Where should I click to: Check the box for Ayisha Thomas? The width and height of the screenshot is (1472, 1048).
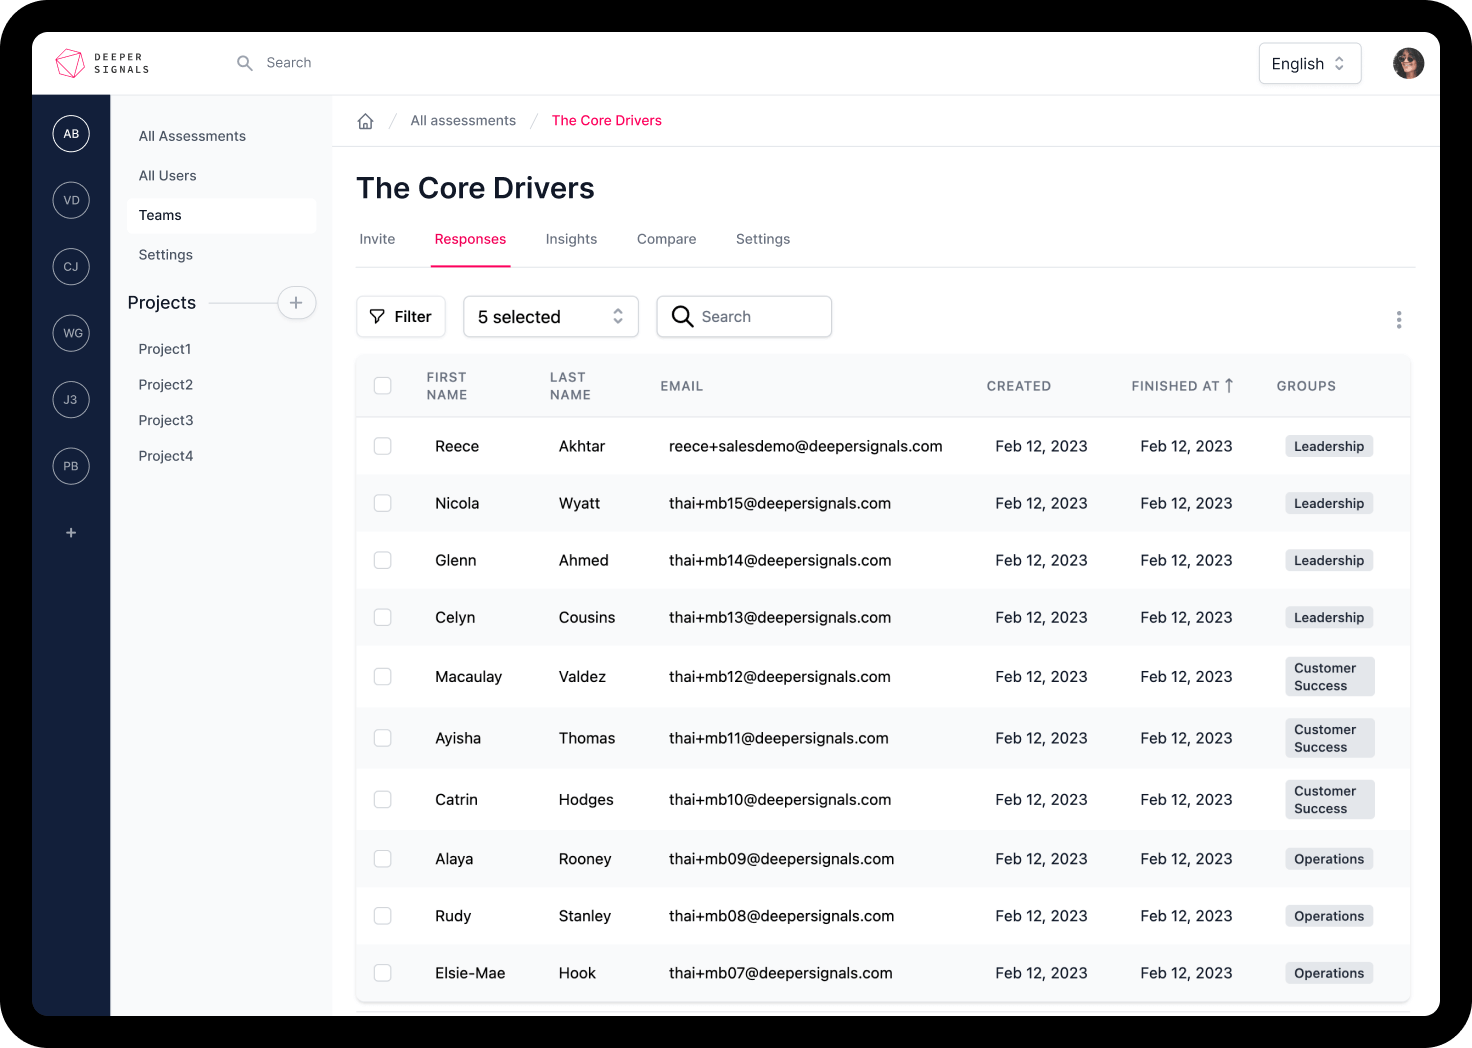[x=382, y=738]
